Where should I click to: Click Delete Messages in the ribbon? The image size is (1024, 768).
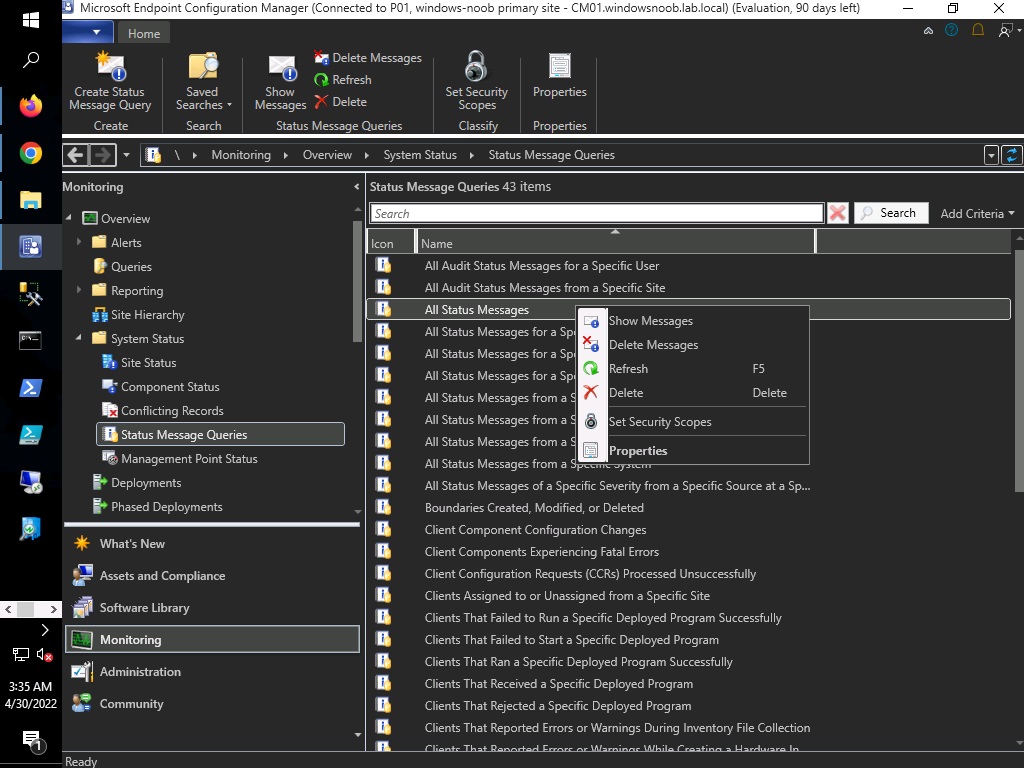pos(368,58)
